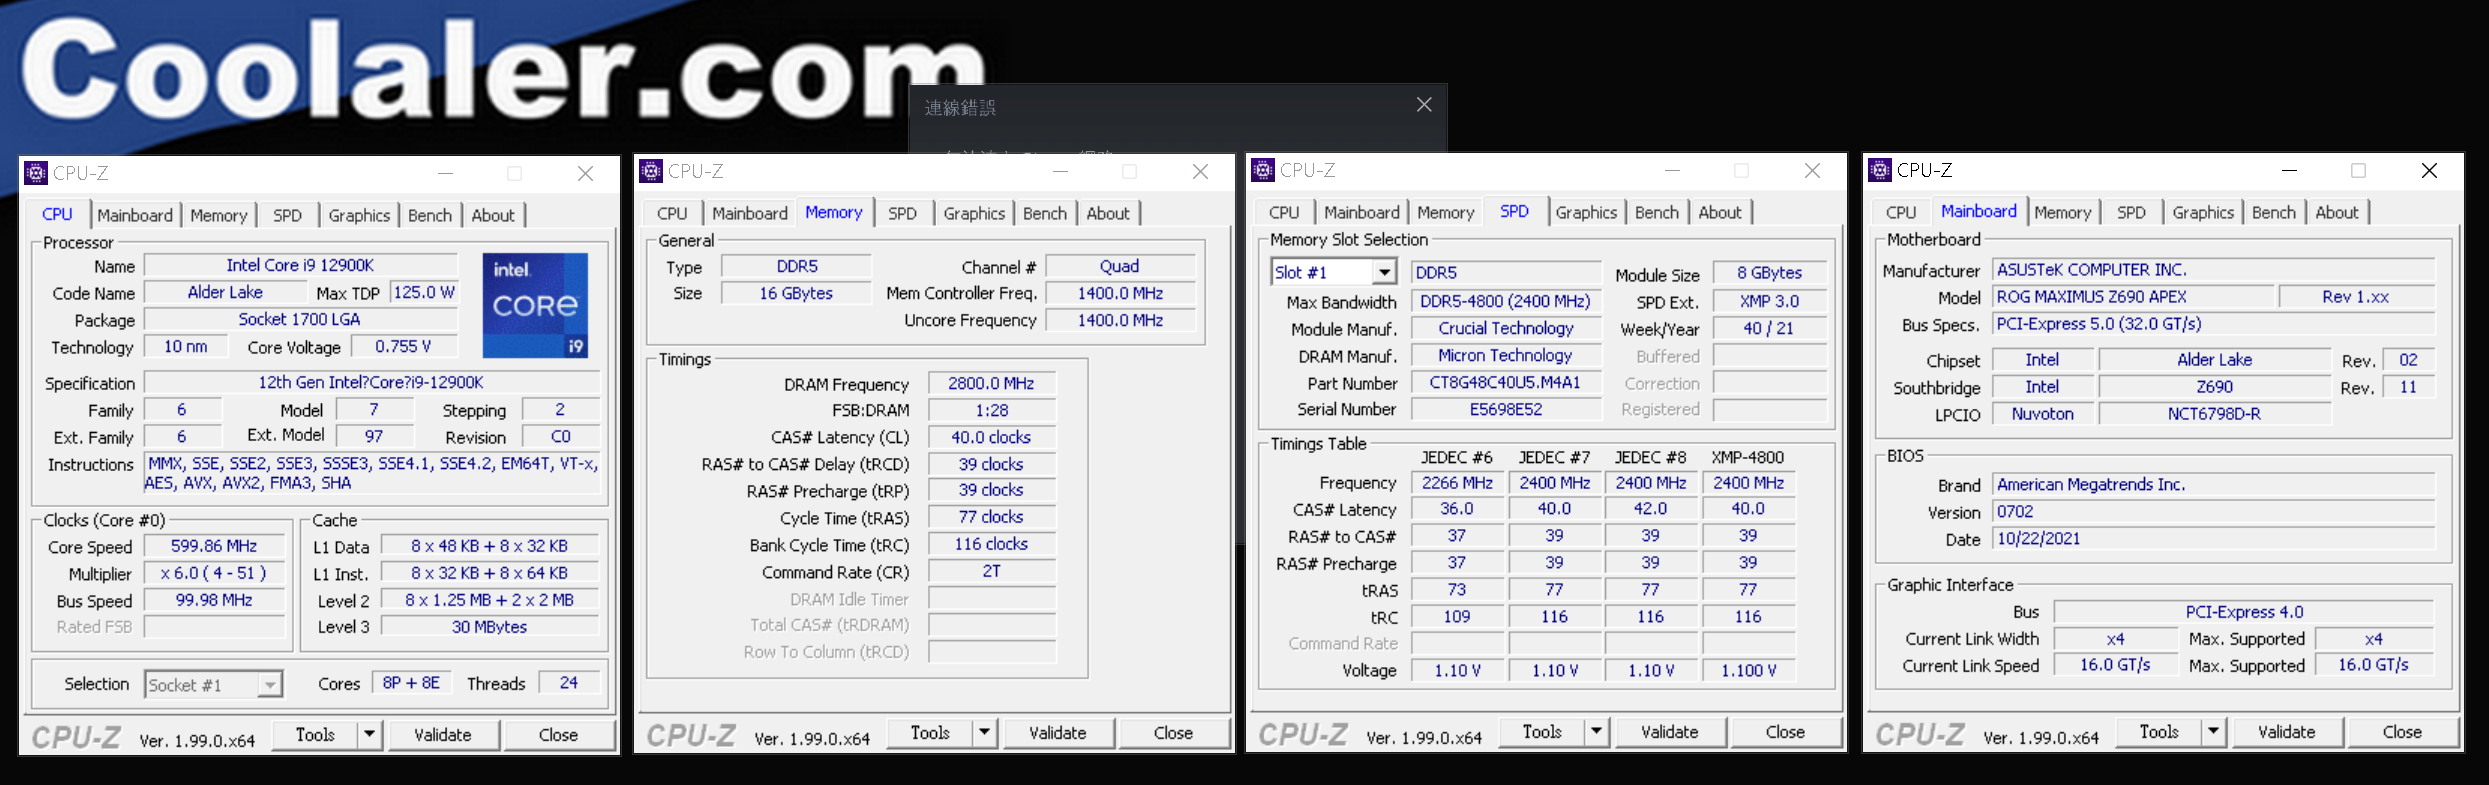This screenshot has height=785, width=2489.
Task: Click the Intel Core i9 logo badge
Action: click(x=535, y=305)
